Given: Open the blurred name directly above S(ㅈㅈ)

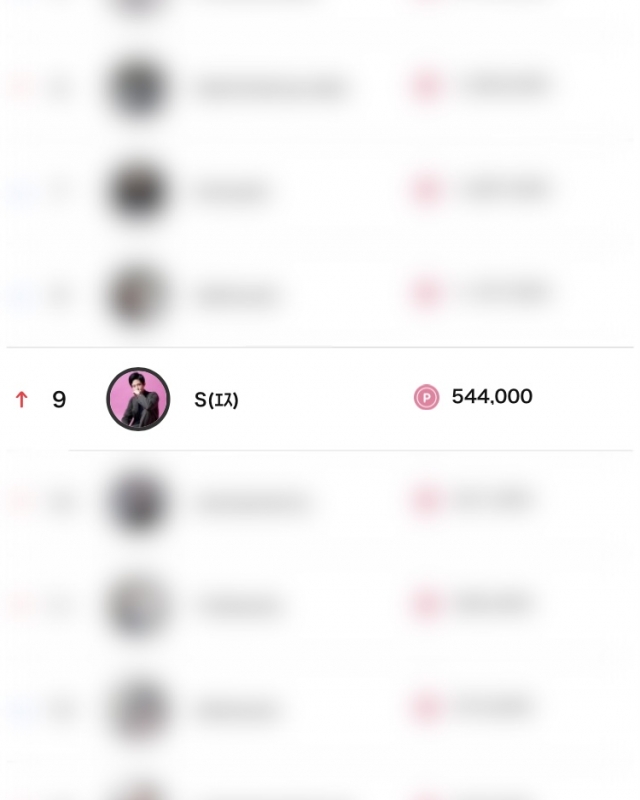Looking at the screenshot, I should (237, 296).
